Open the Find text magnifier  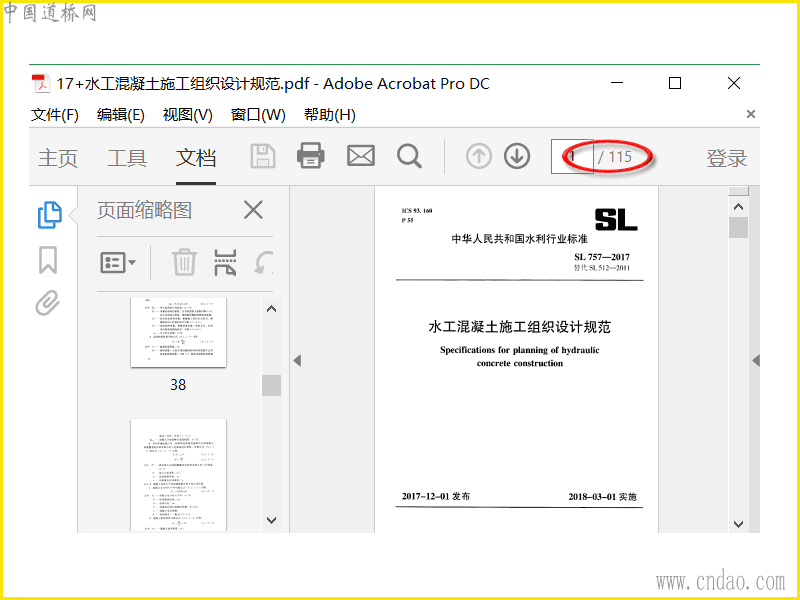(x=409, y=156)
